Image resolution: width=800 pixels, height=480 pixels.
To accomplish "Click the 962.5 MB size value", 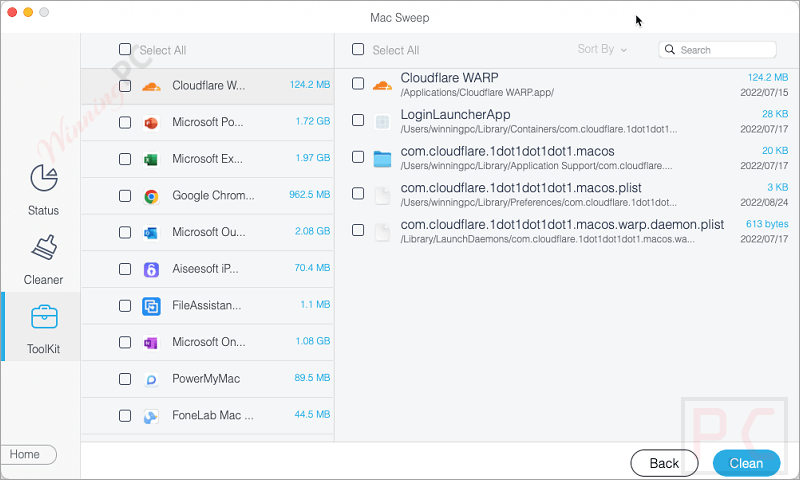I will pyautogui.click(x=310, y=195).
